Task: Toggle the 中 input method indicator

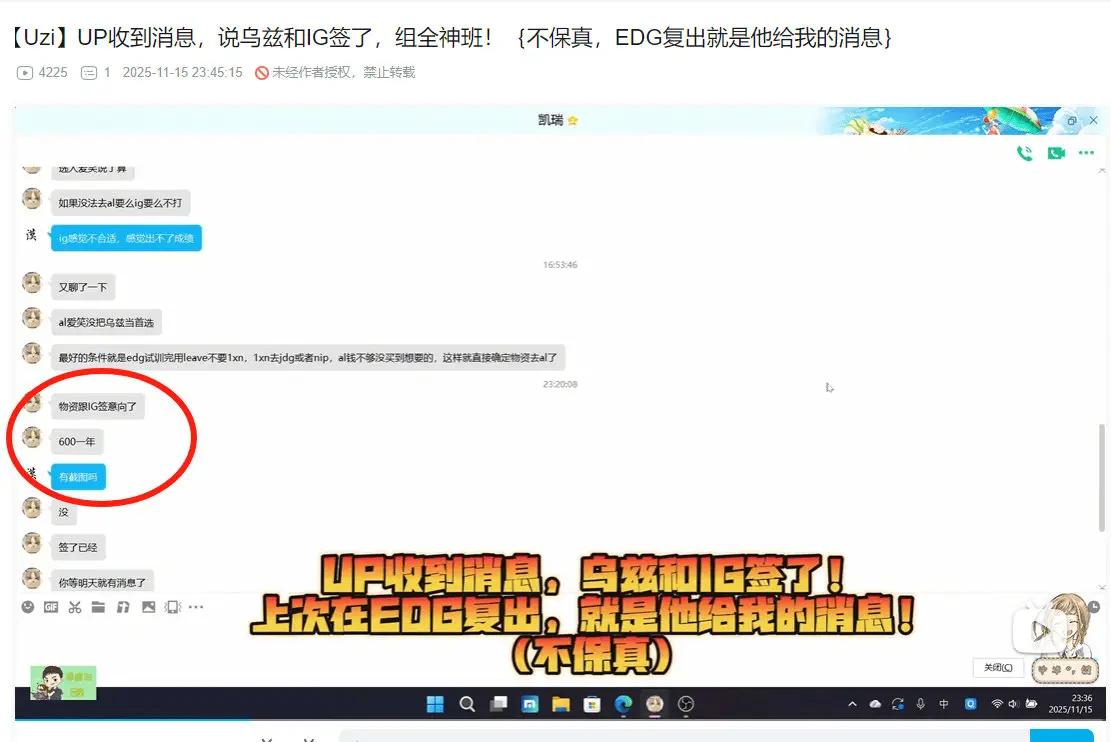Action: tap(944, 704)
